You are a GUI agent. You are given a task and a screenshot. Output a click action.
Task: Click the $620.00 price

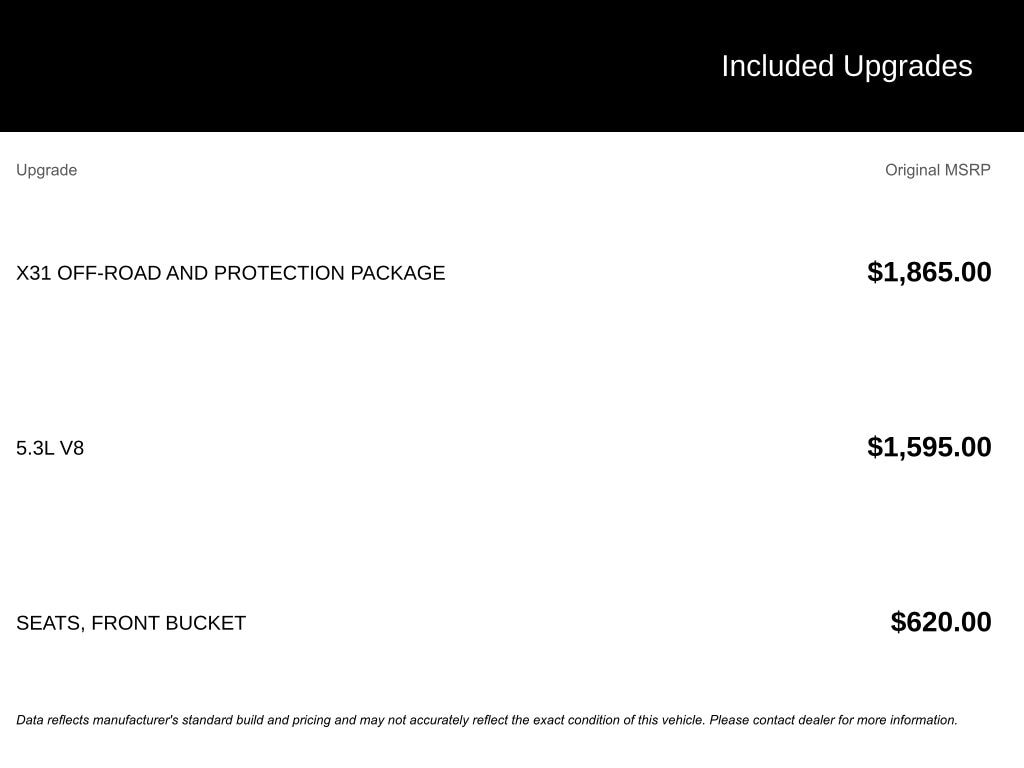pyautogui.click(x=941, y=622)
